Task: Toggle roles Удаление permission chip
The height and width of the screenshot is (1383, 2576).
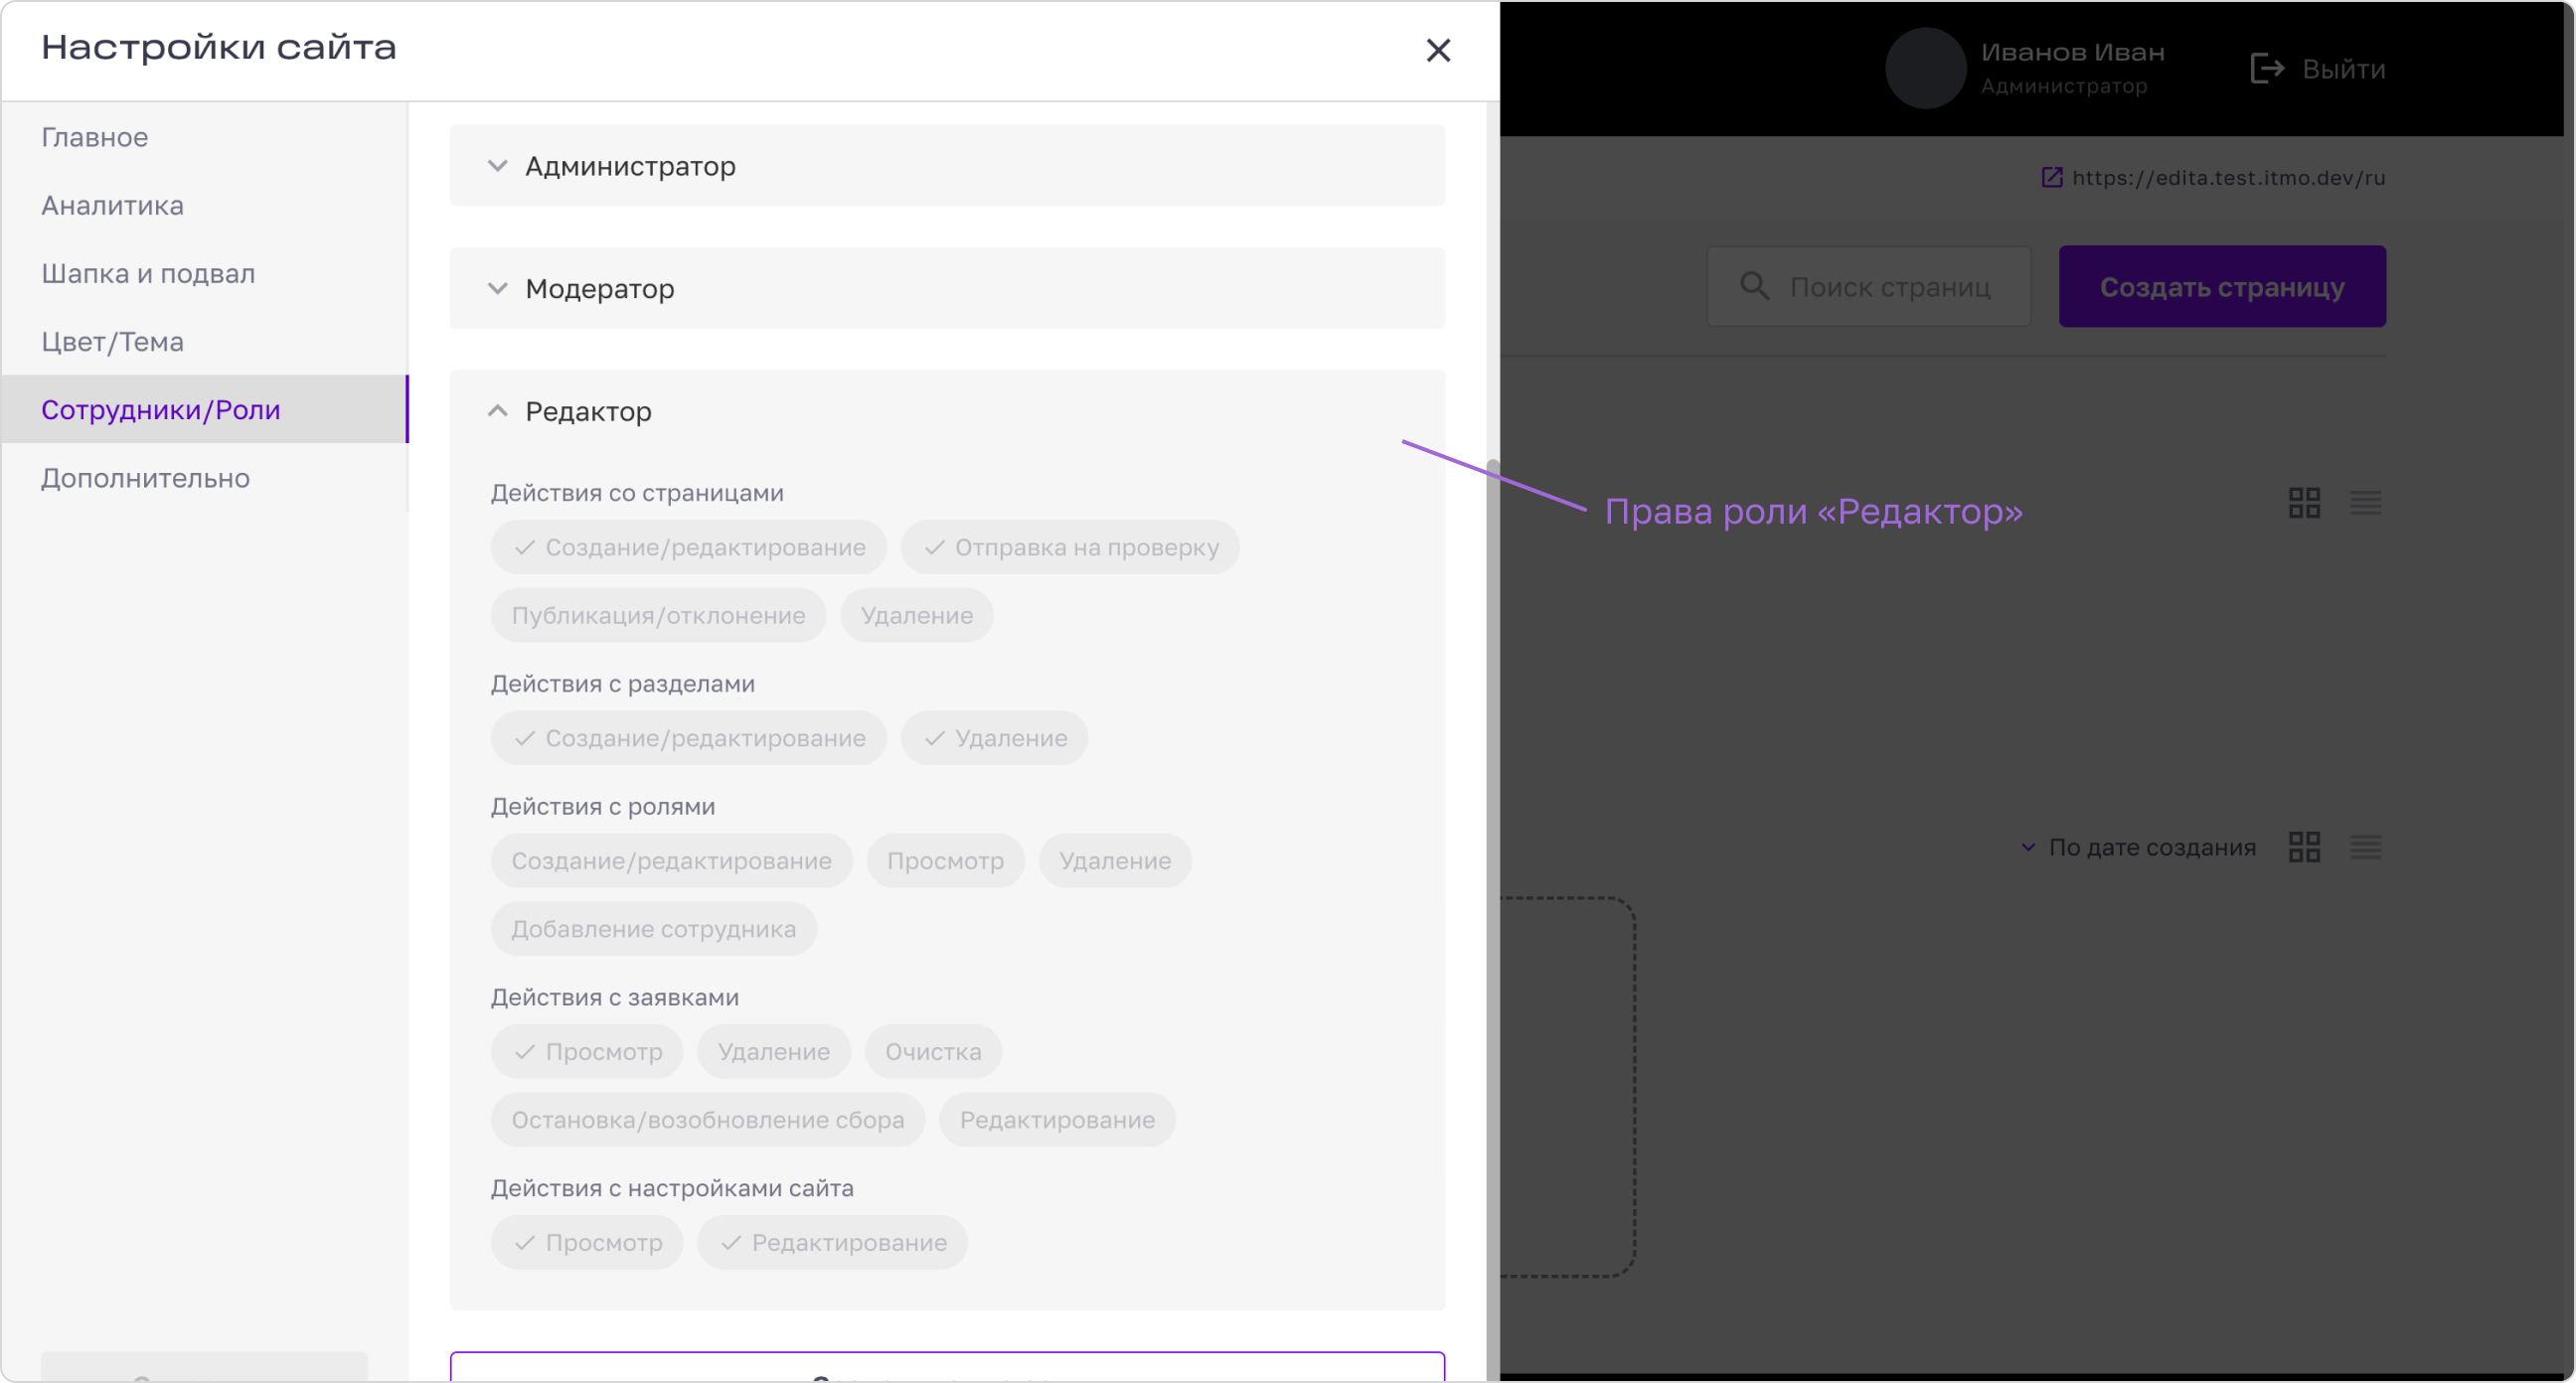Action: pyautogui.click(x=1115, y=860)
